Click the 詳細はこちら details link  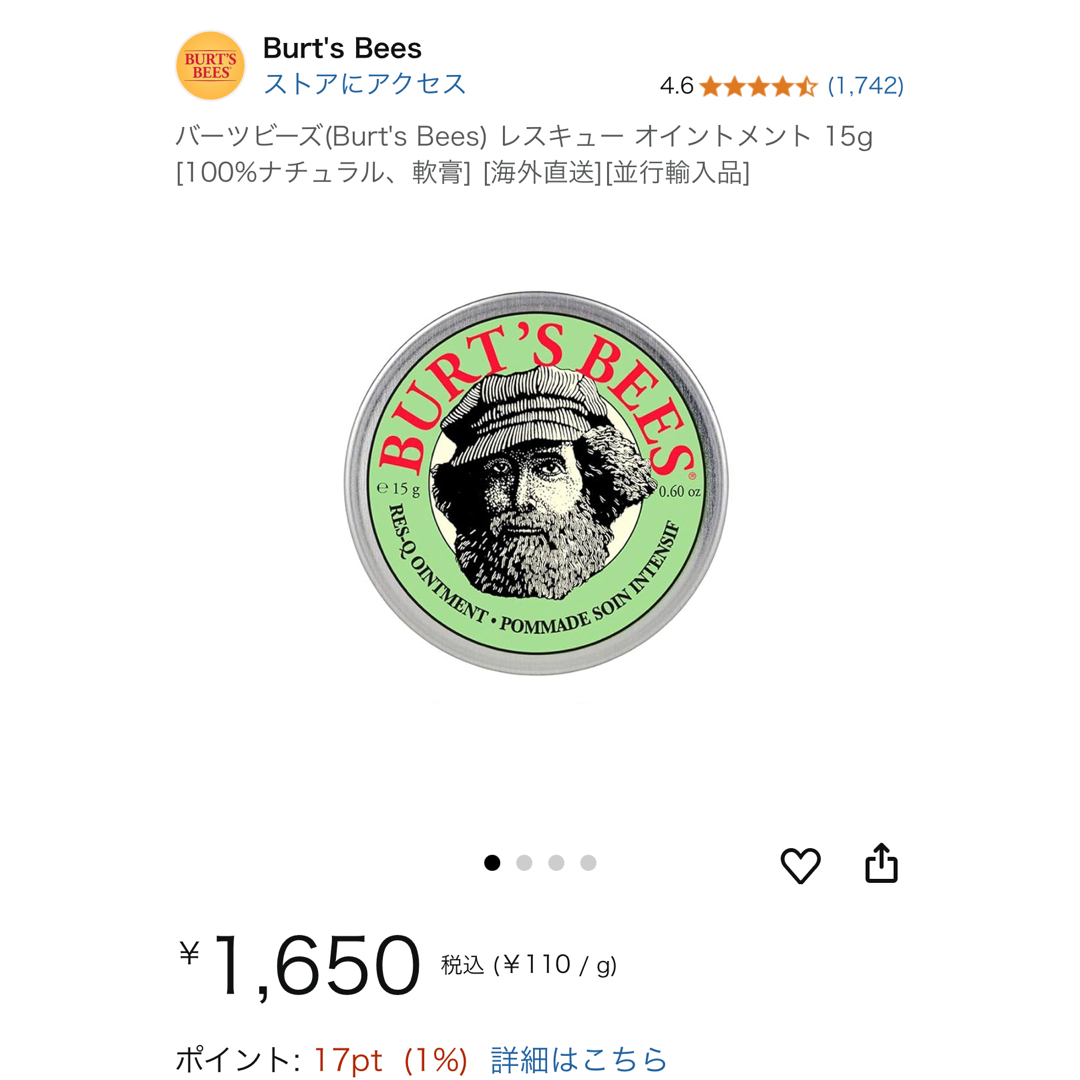coord(579,1059)
